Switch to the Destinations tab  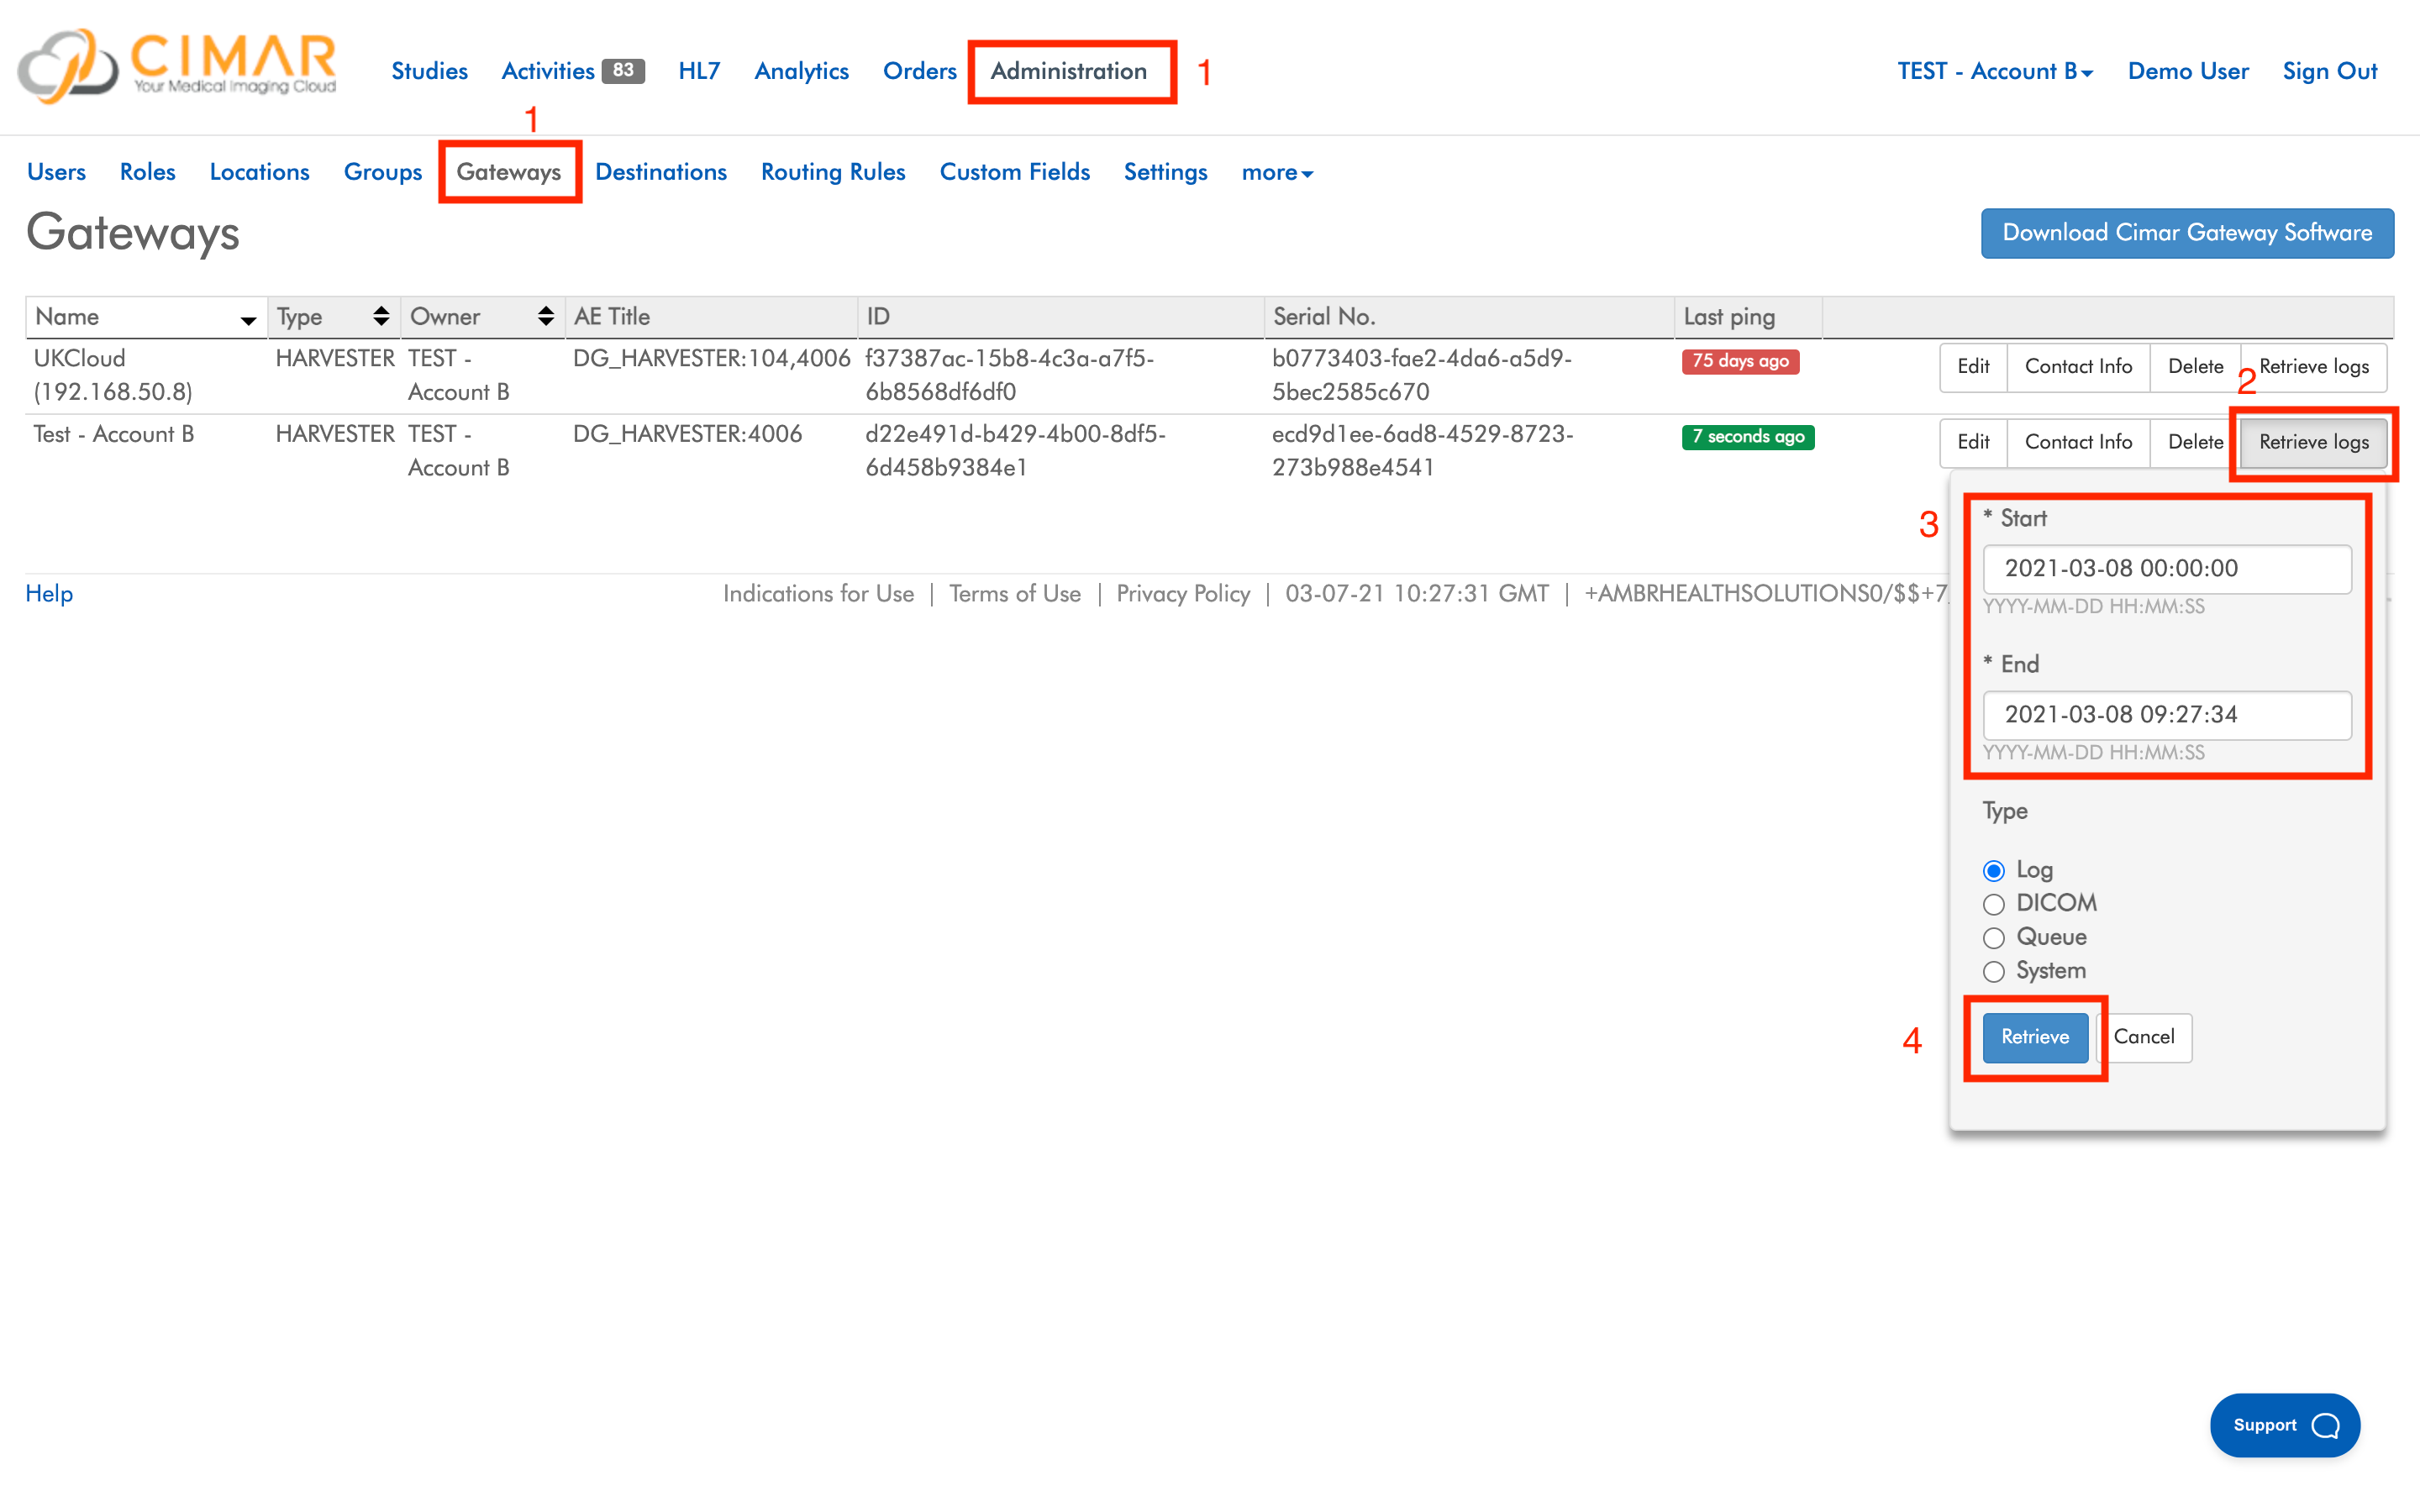coord(660,172)
